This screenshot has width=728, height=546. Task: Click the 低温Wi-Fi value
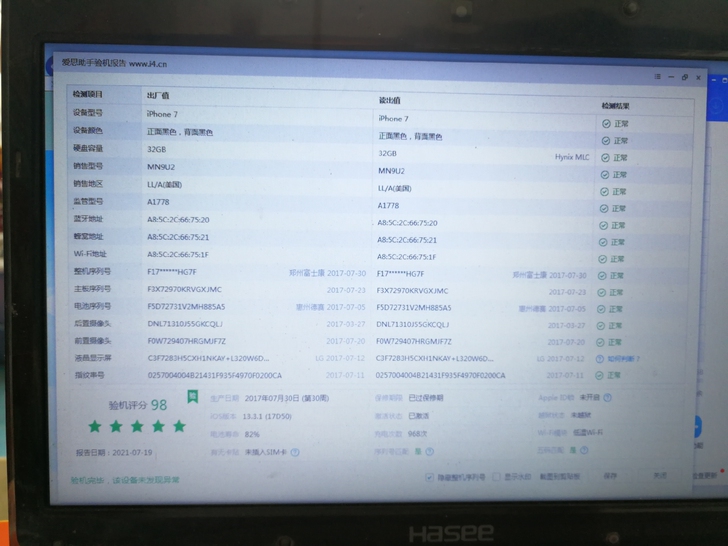(x=588, y=432)
